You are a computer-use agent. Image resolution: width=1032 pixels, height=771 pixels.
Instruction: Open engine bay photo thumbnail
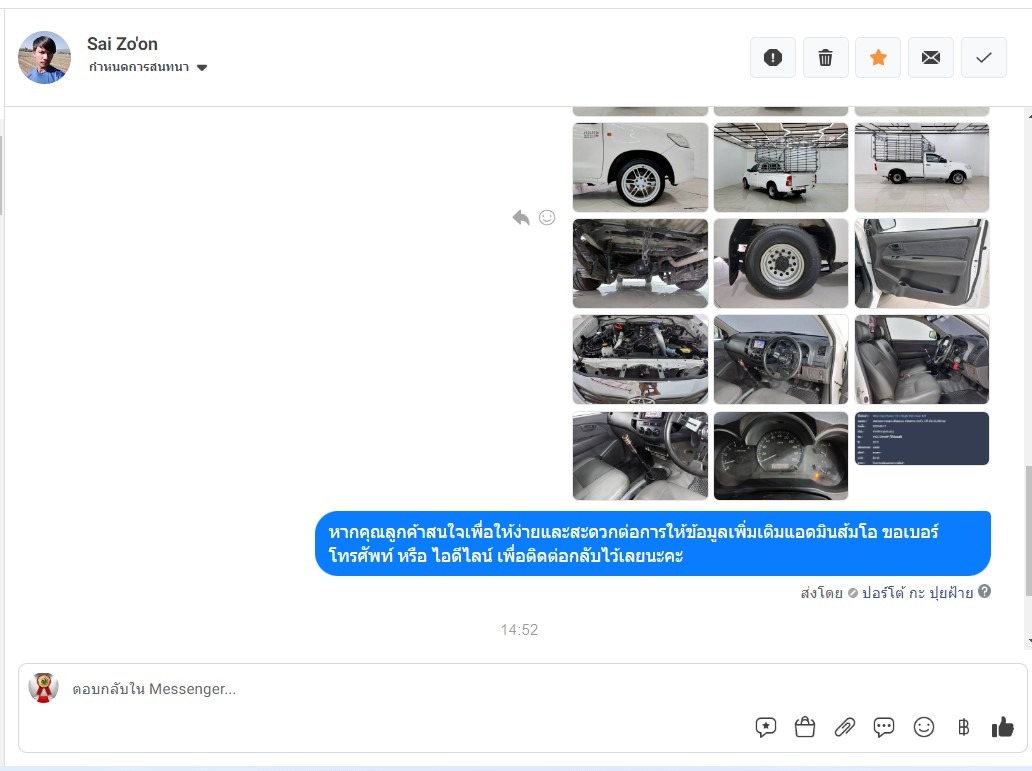click(640, 359)
